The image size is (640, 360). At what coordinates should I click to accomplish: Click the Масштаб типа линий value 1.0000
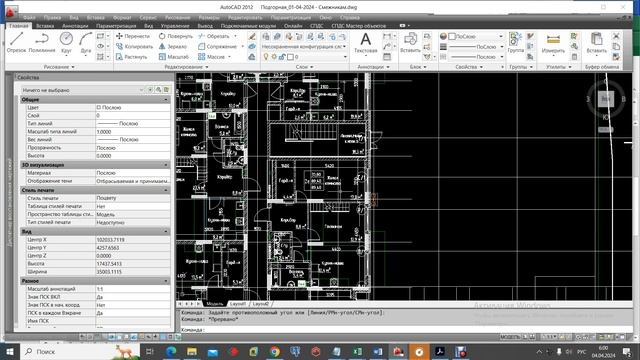click(133, 131)
